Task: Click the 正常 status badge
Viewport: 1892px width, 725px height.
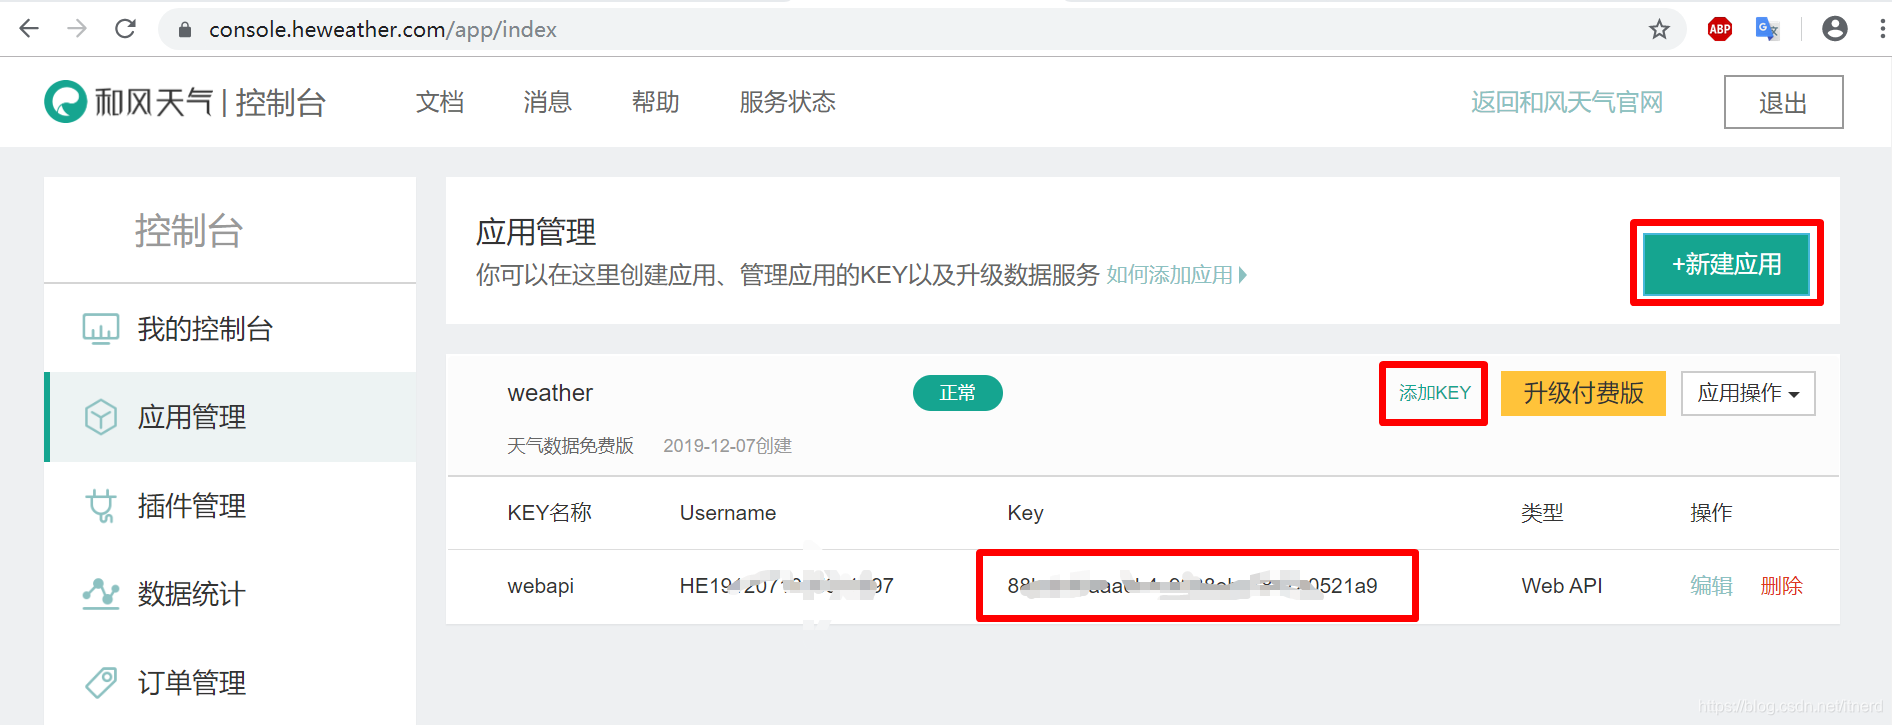Action: pyautogui.click(x=958, y=393)
